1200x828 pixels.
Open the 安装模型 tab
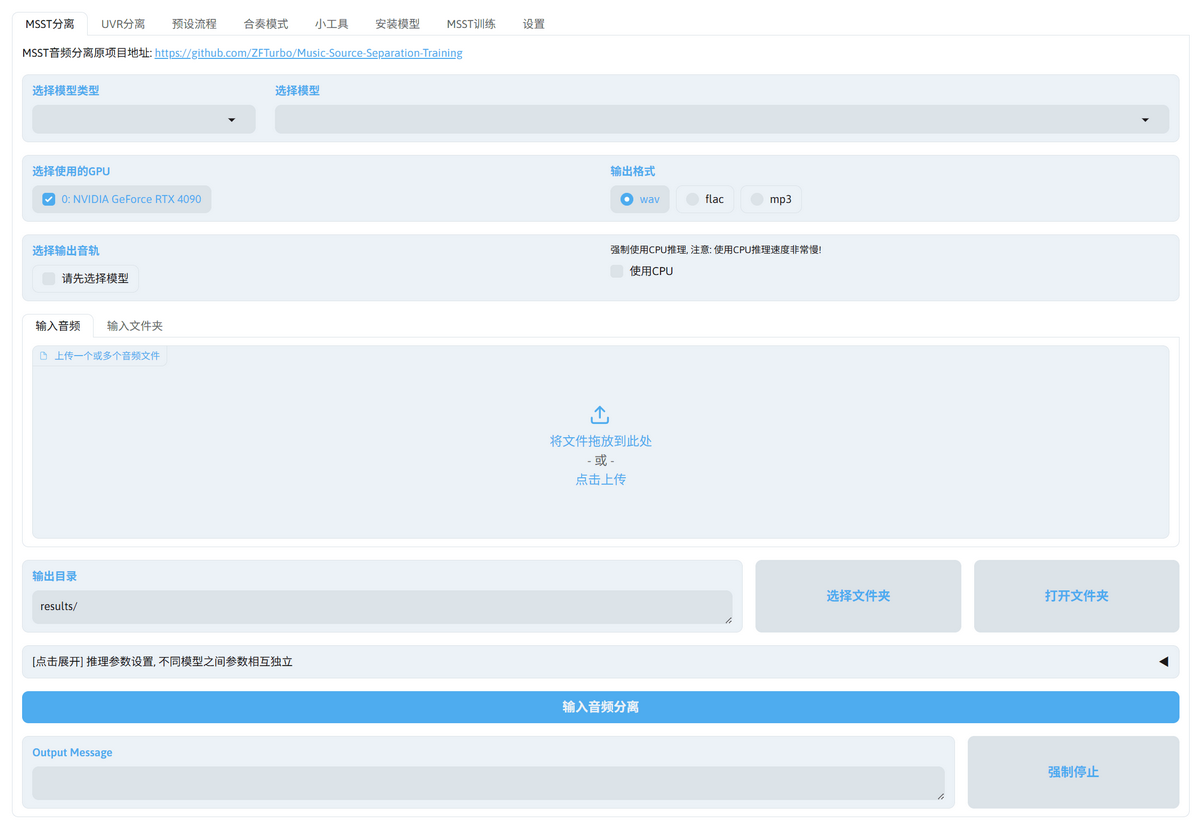tap(397, 24)
